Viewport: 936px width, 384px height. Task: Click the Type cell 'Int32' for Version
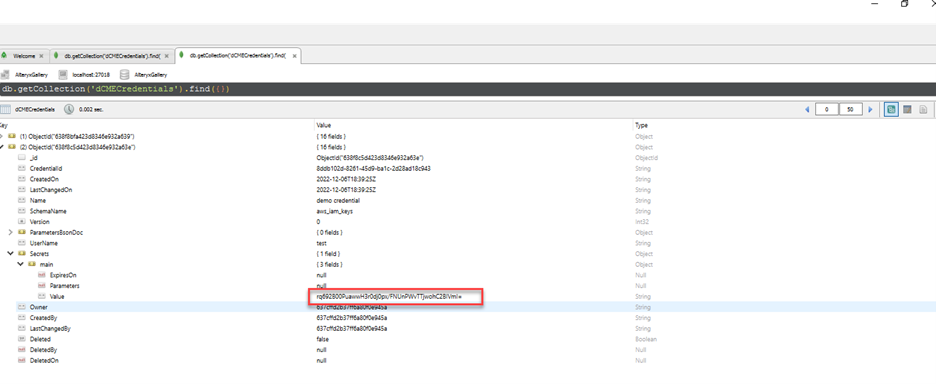point(641,222)
